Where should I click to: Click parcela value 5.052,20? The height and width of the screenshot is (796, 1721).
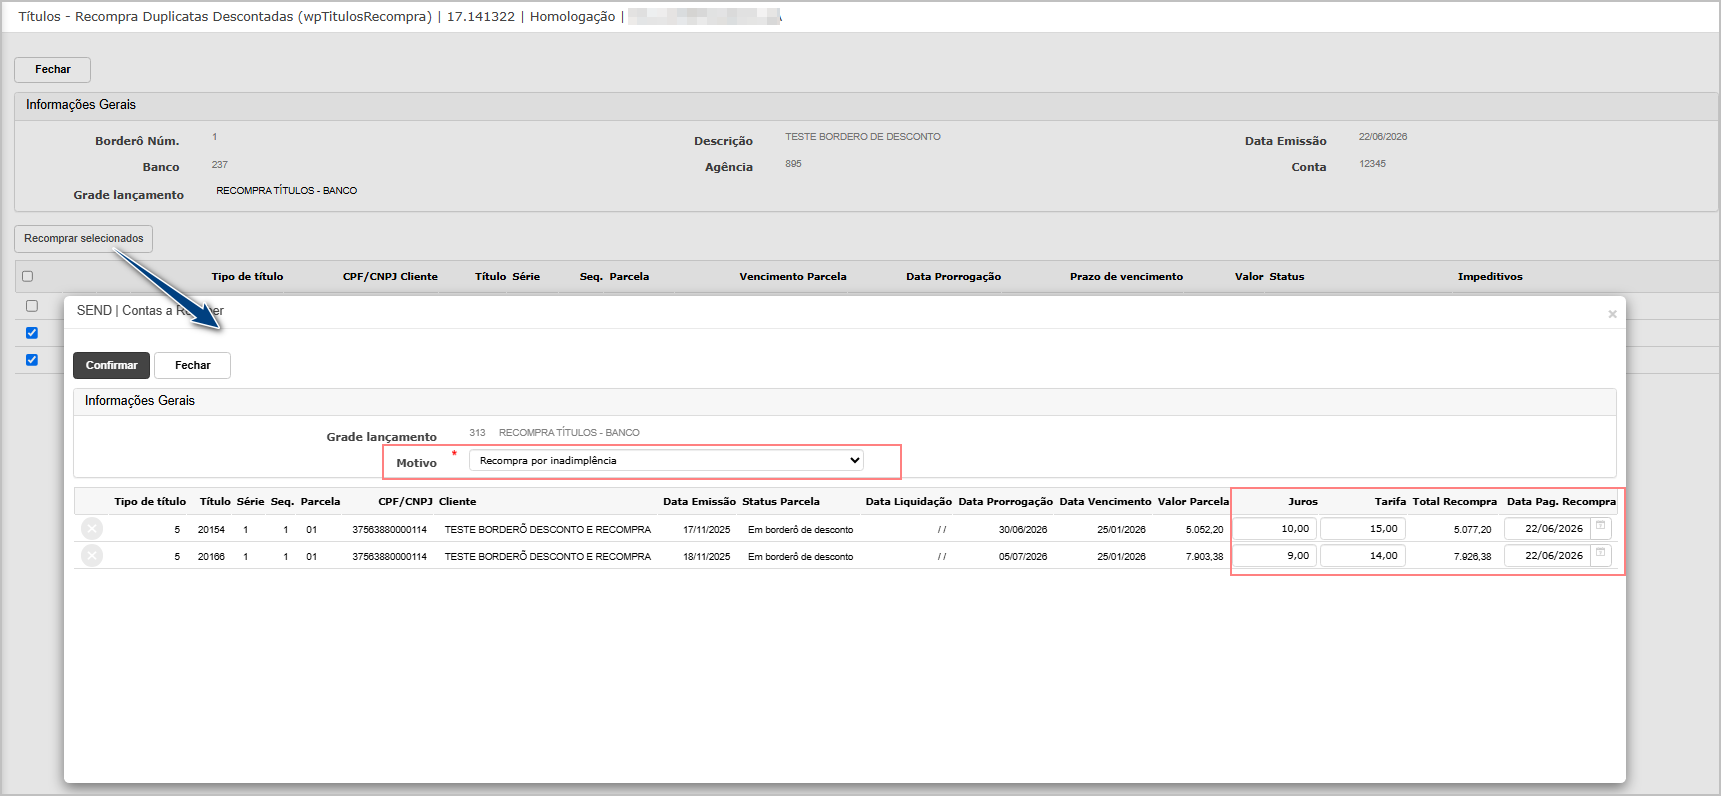pos(1204,530)
